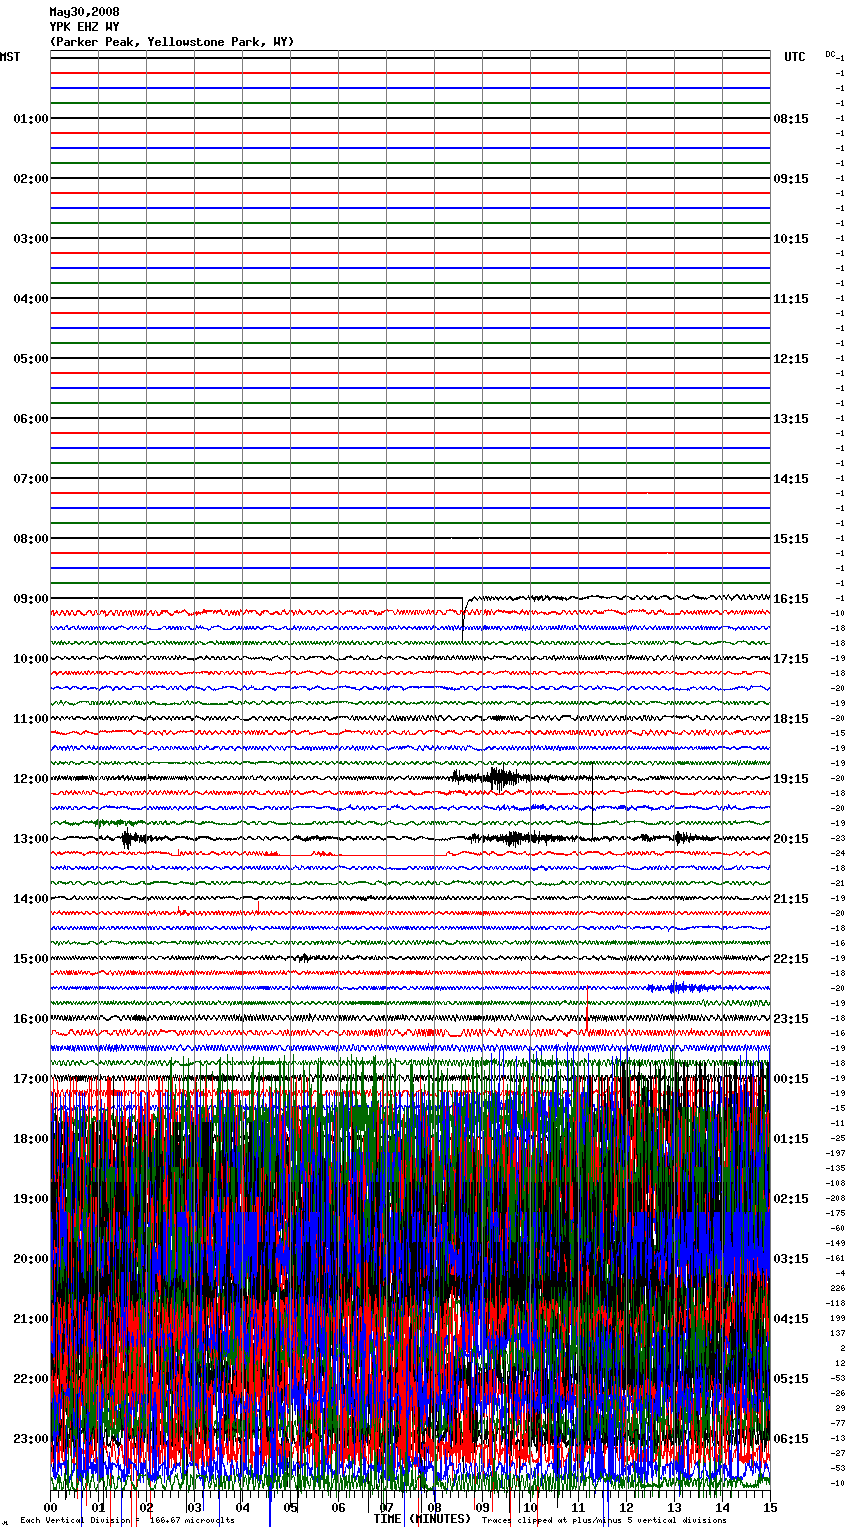Select the 14:00 MST time label
This screenshot has width=850, height=1534.
click(x=31, y=899)
